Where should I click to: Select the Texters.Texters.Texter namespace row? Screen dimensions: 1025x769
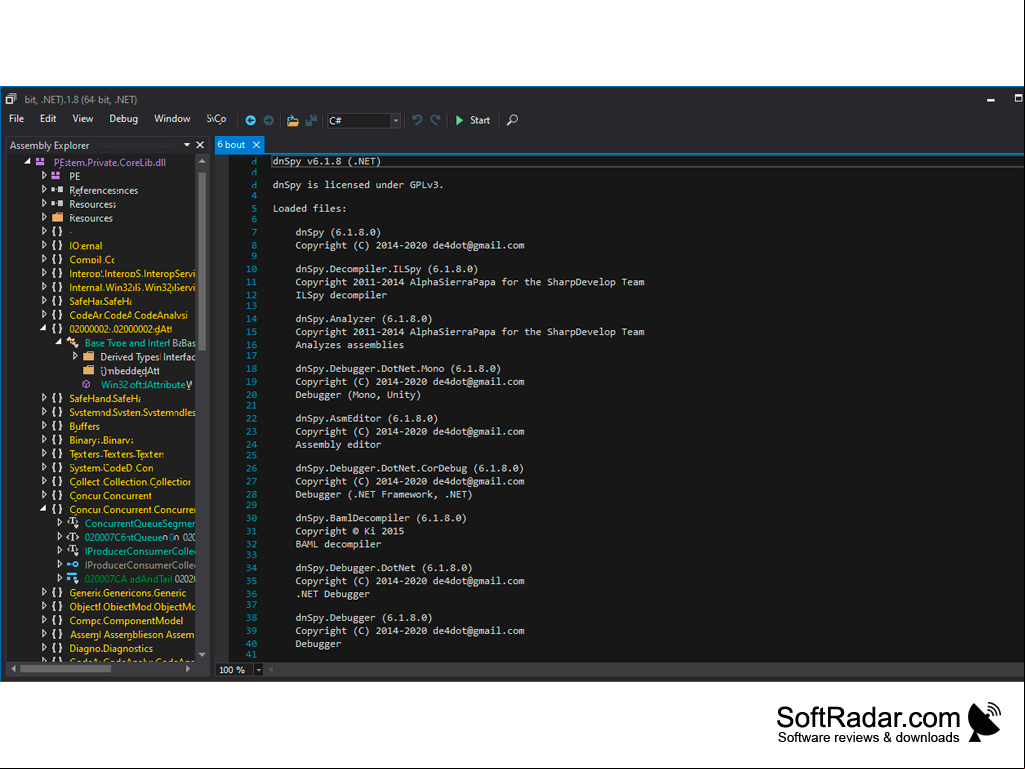click(116, 454)
